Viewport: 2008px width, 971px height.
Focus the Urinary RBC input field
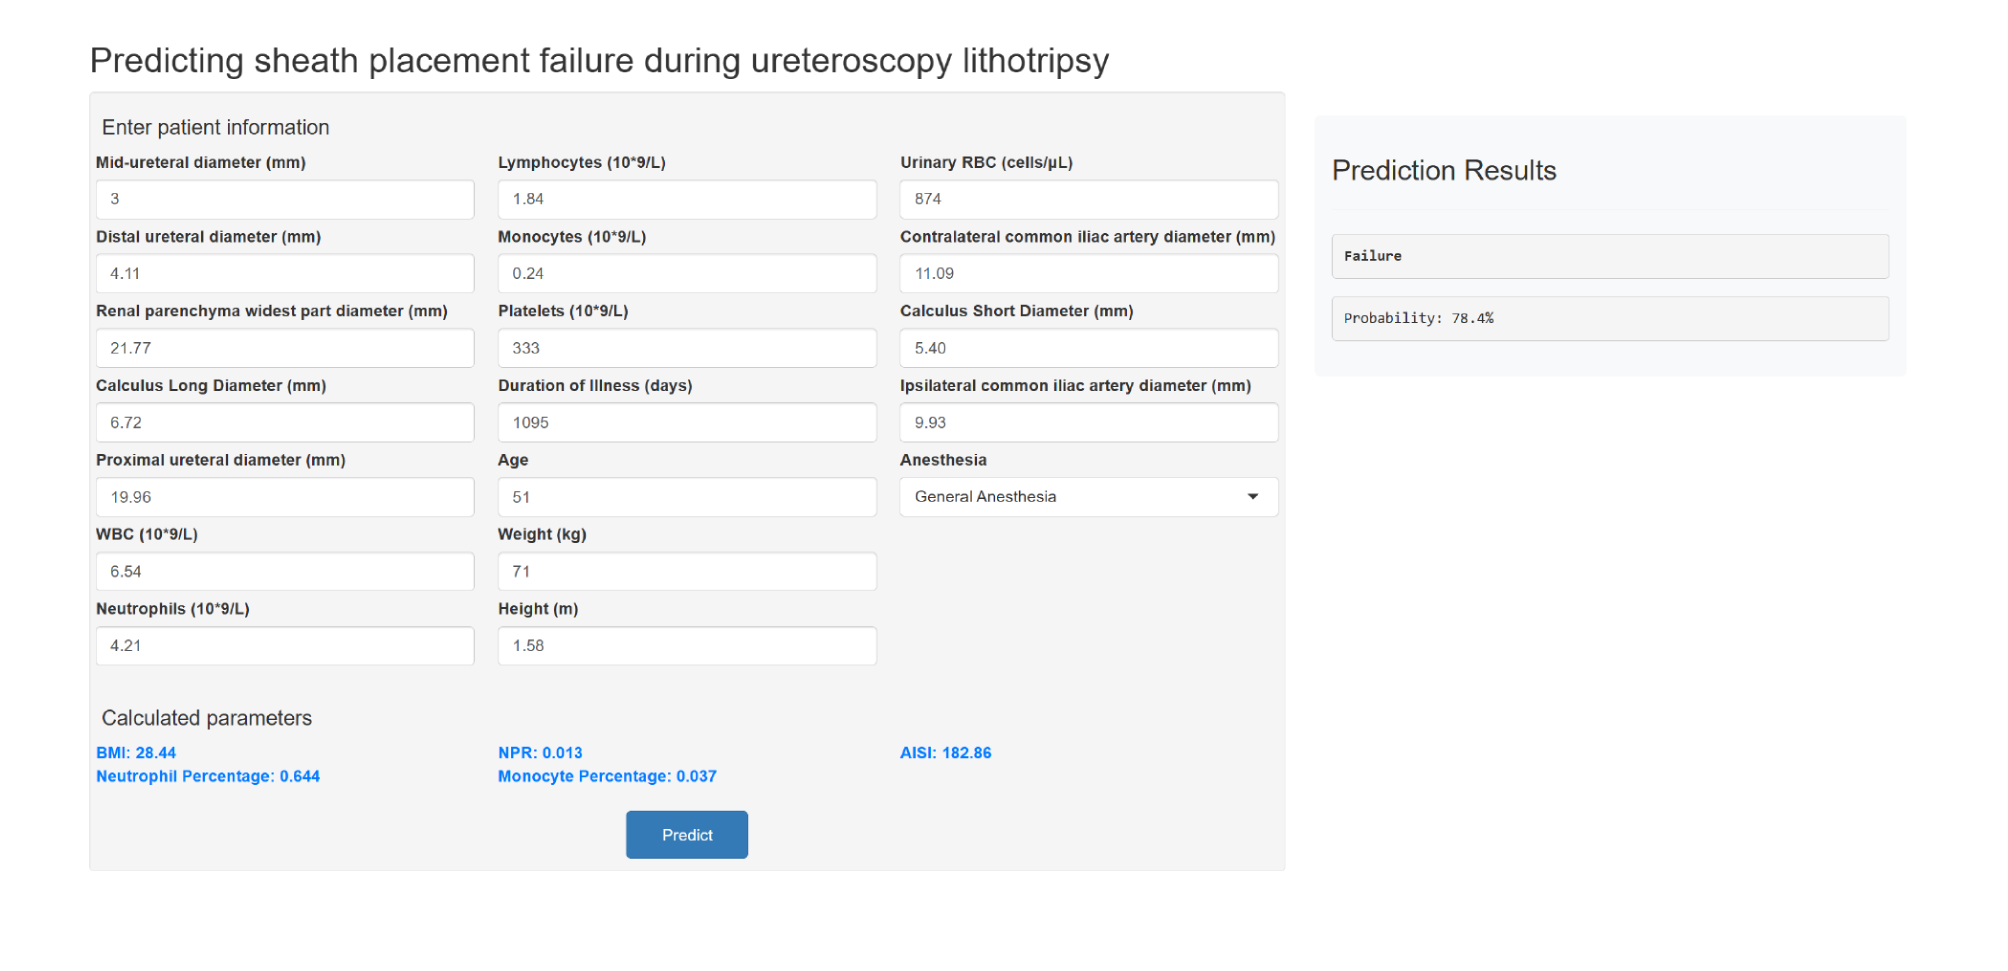(x=1088, y=199)
